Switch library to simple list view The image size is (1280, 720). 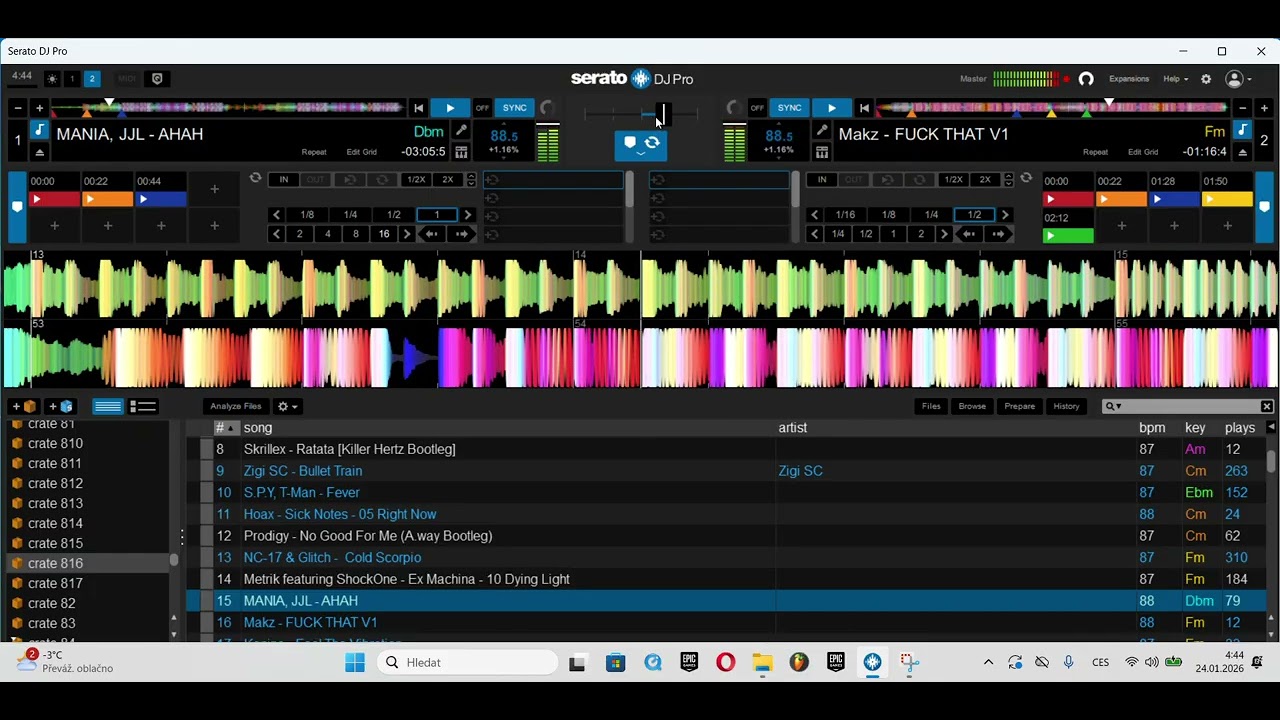coord(108,406)
